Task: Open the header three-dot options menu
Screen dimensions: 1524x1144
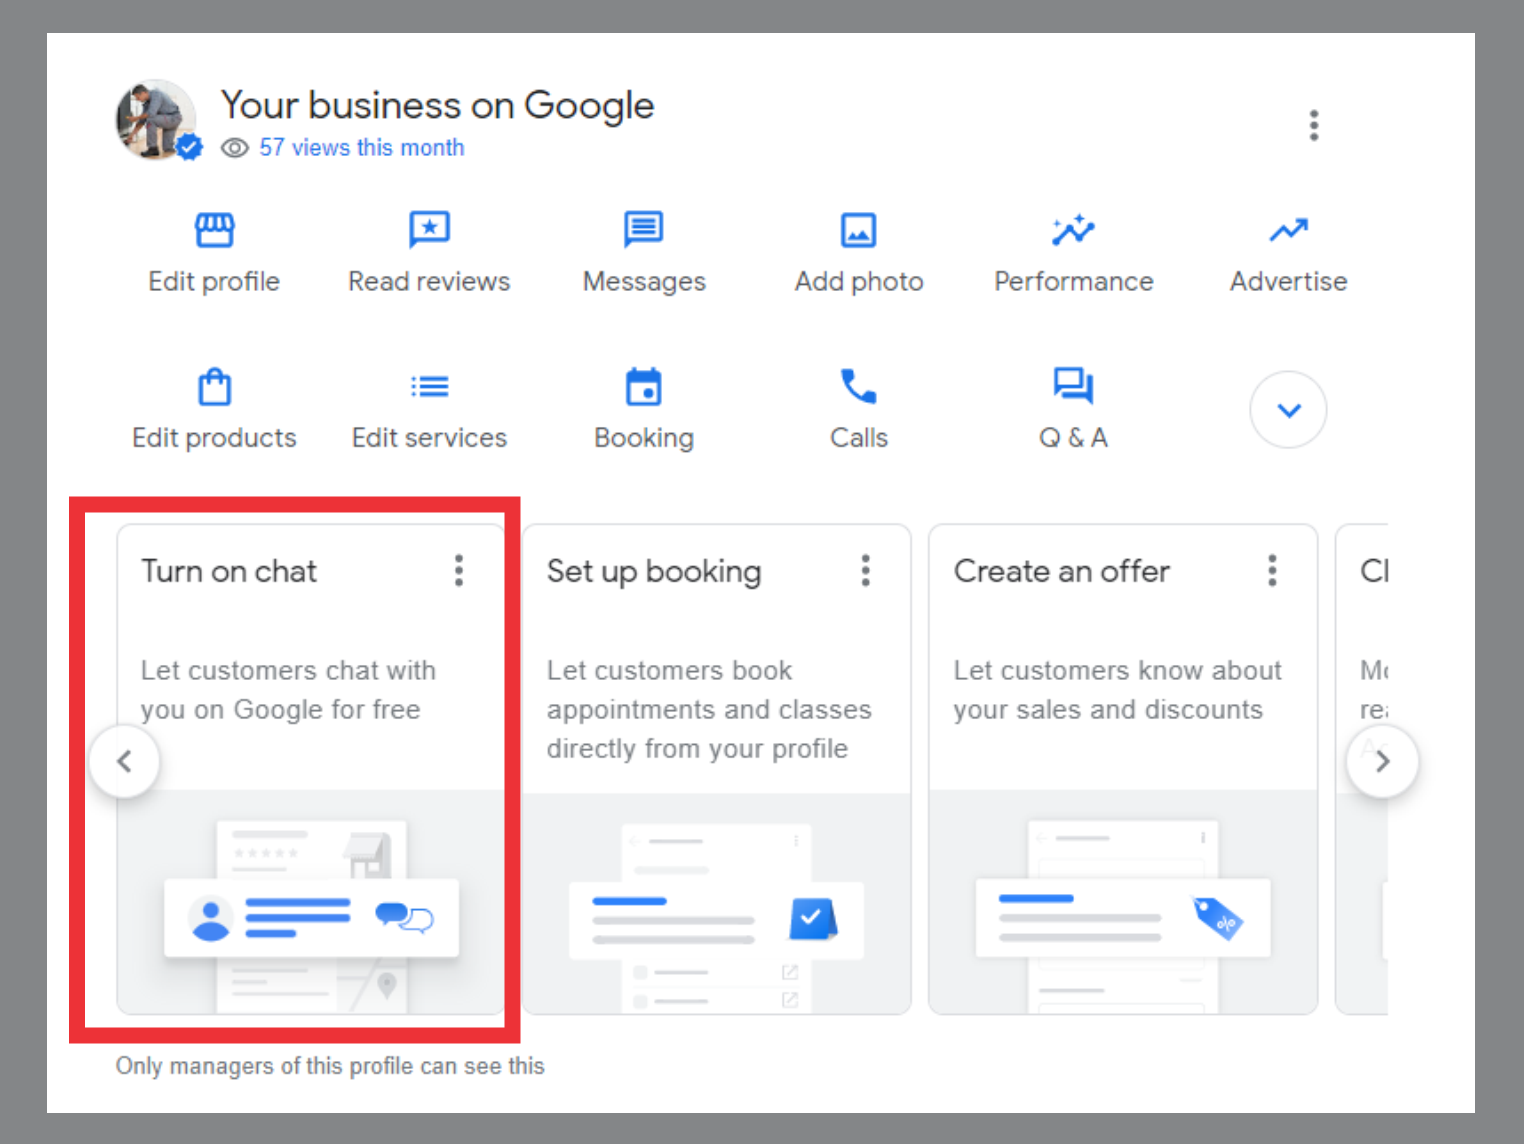Action: 1314,125
